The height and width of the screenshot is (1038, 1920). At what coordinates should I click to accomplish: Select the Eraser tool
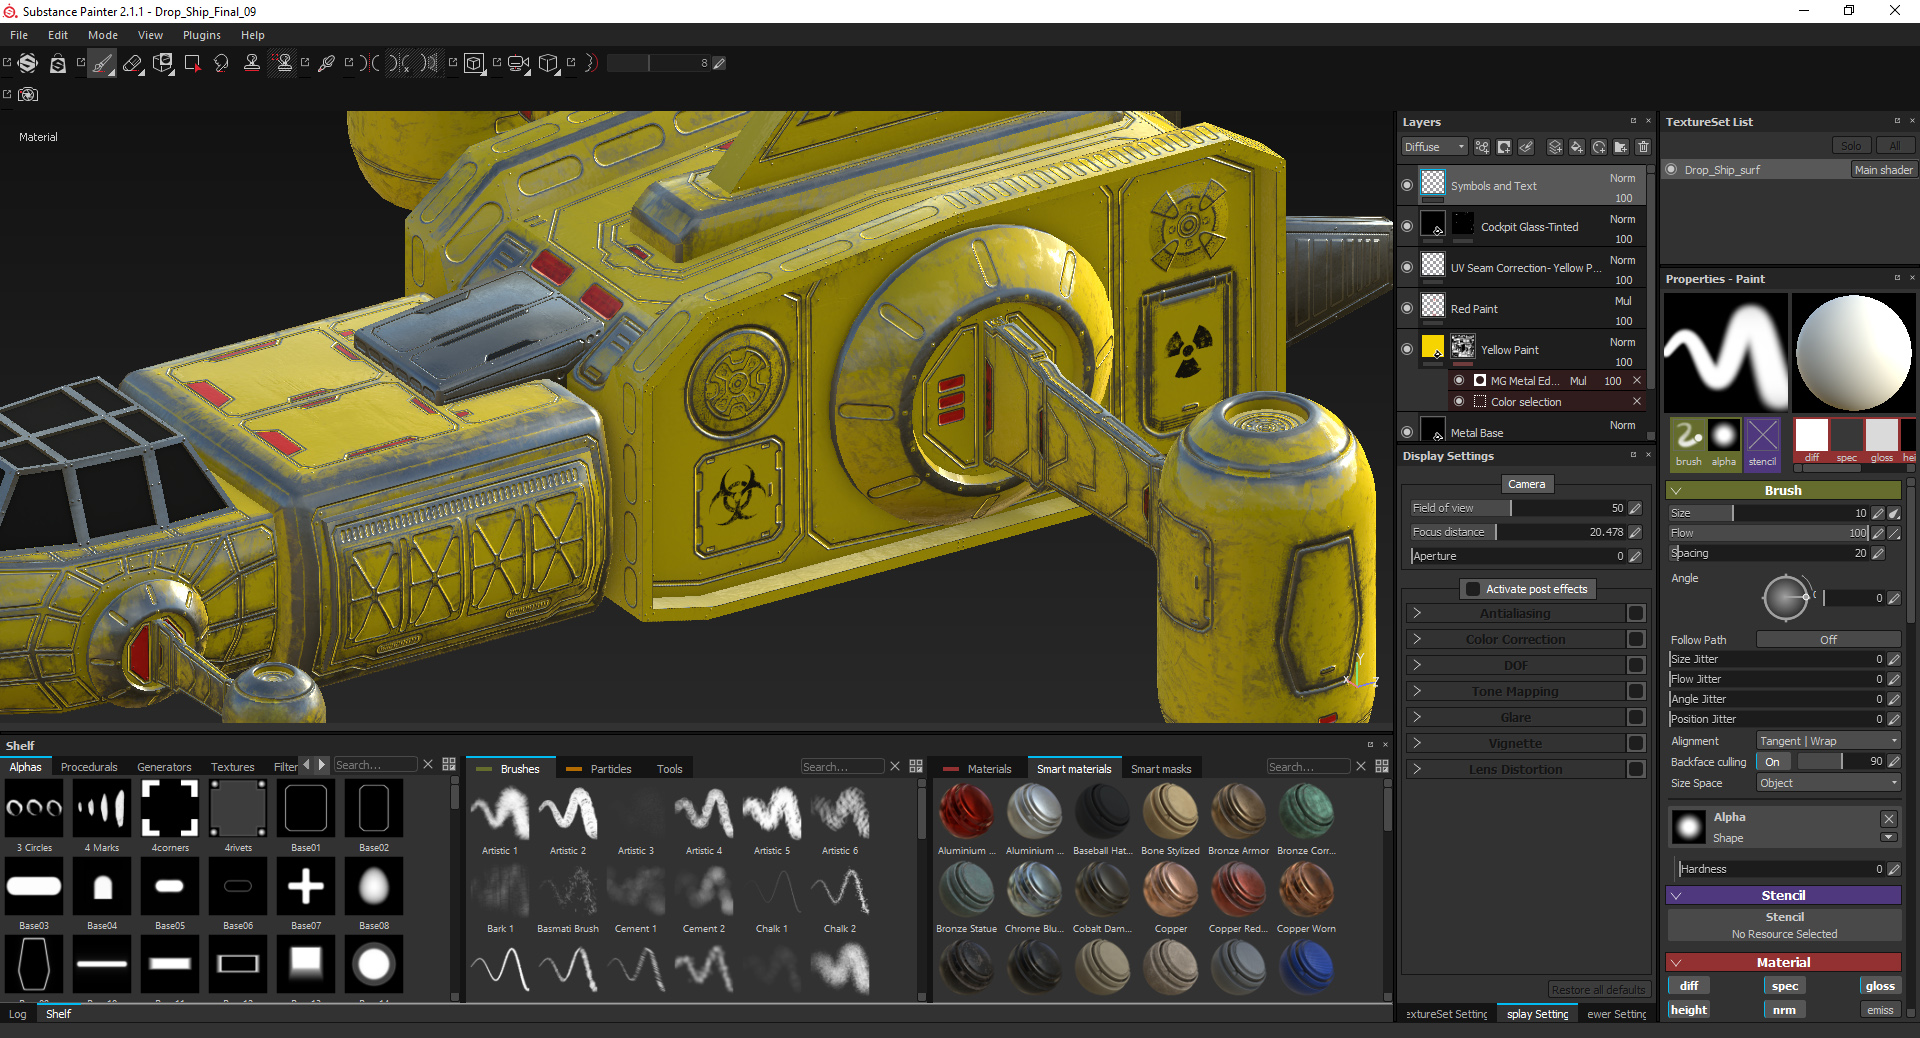click(x=133, y=63)
